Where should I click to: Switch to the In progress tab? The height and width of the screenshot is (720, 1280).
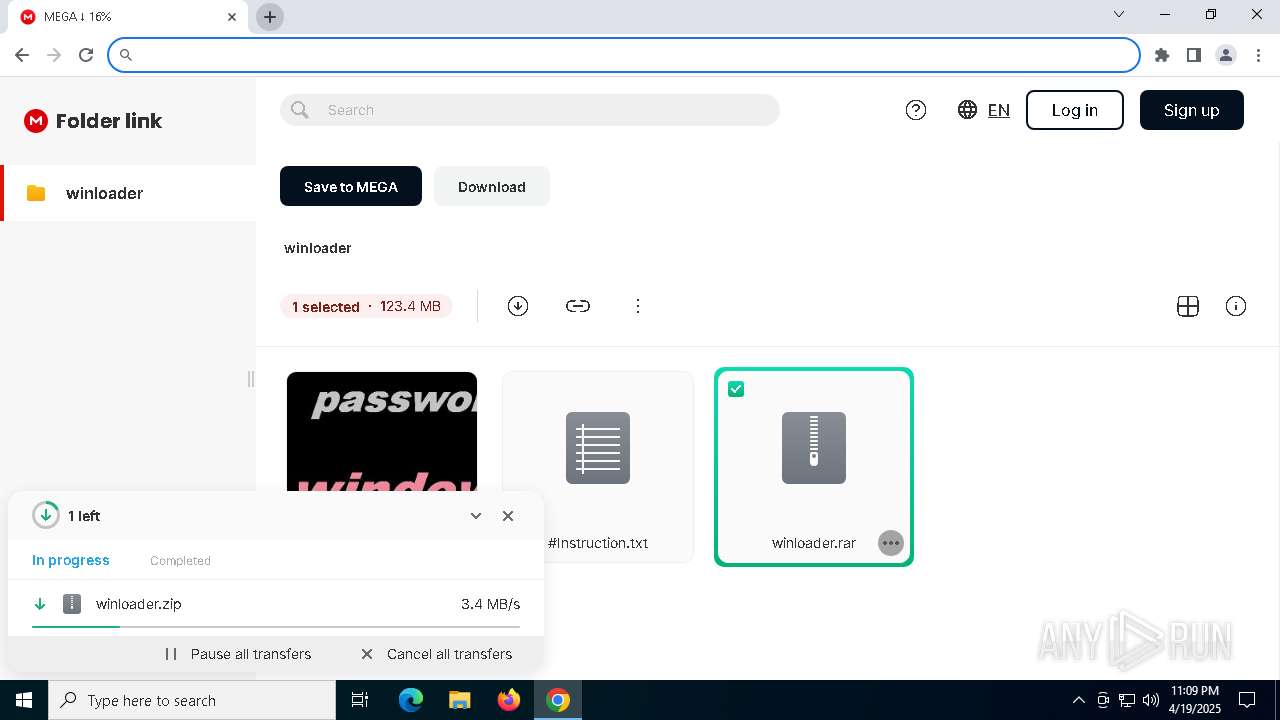[71, 560]
